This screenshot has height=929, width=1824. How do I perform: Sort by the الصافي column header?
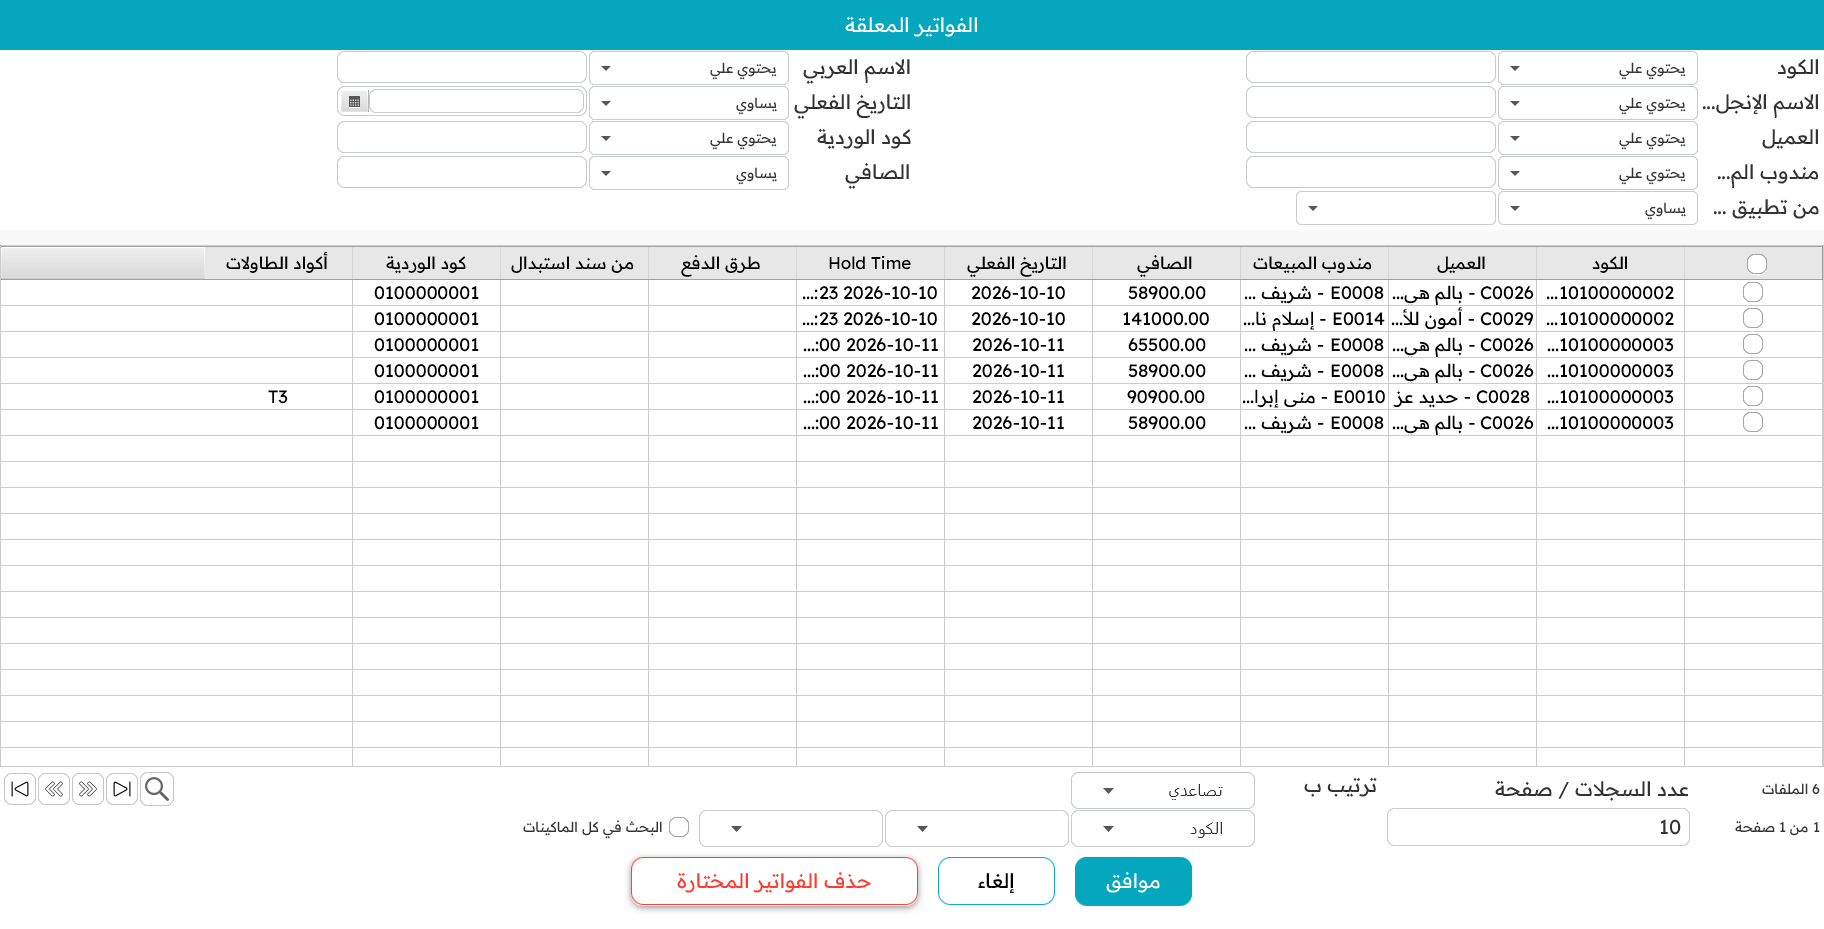tap(1166, 264)
